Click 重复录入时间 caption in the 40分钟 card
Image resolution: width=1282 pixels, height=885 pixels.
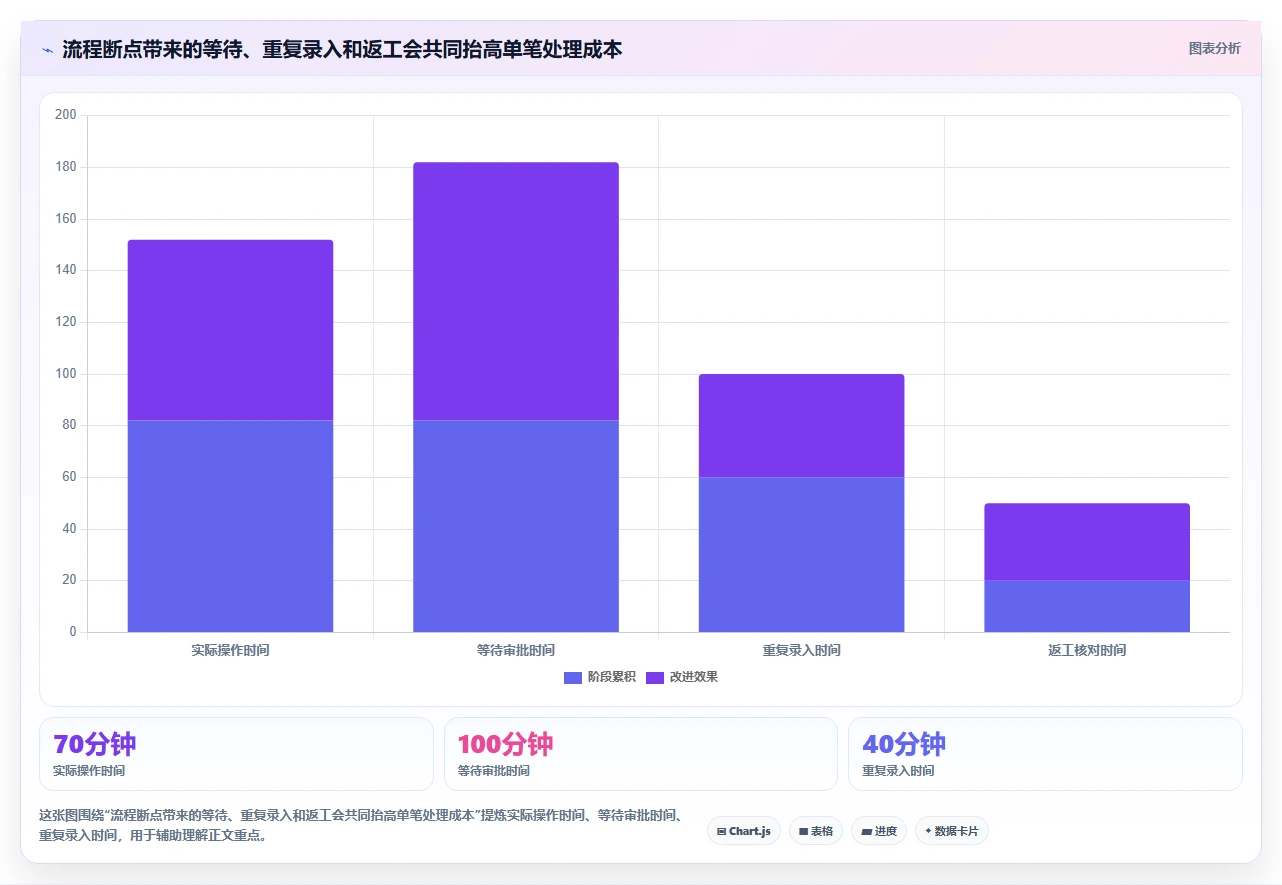tap(898, 771)
